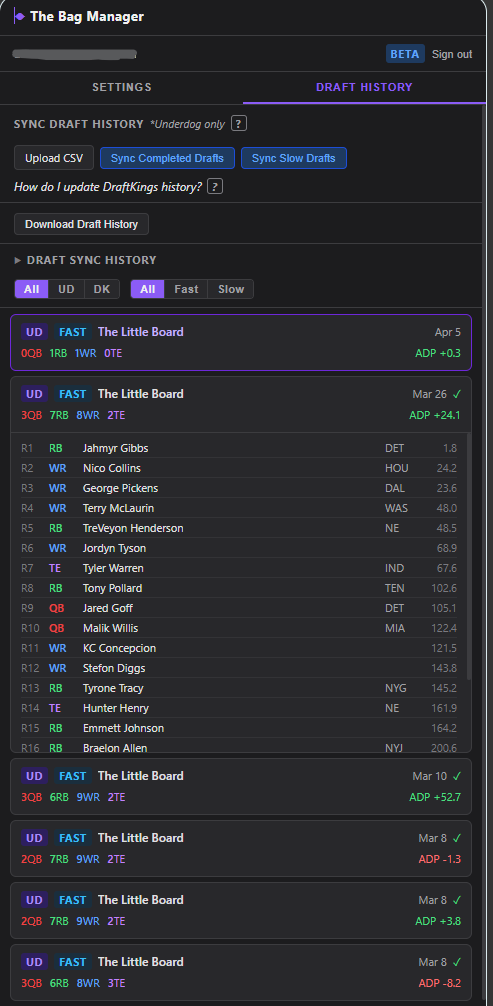Collapse the Mar 26 Little Board draft
The height and width of the screenshot is (1006, 493).
tap(241, 404)
